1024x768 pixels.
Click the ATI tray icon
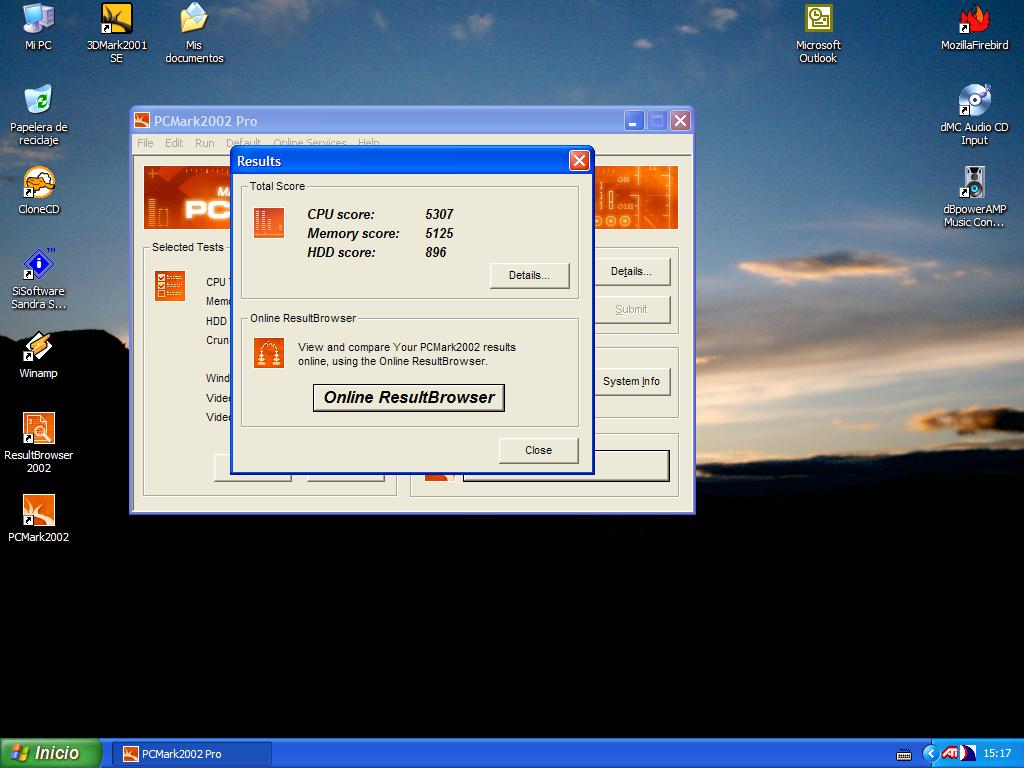pos(949,753)
